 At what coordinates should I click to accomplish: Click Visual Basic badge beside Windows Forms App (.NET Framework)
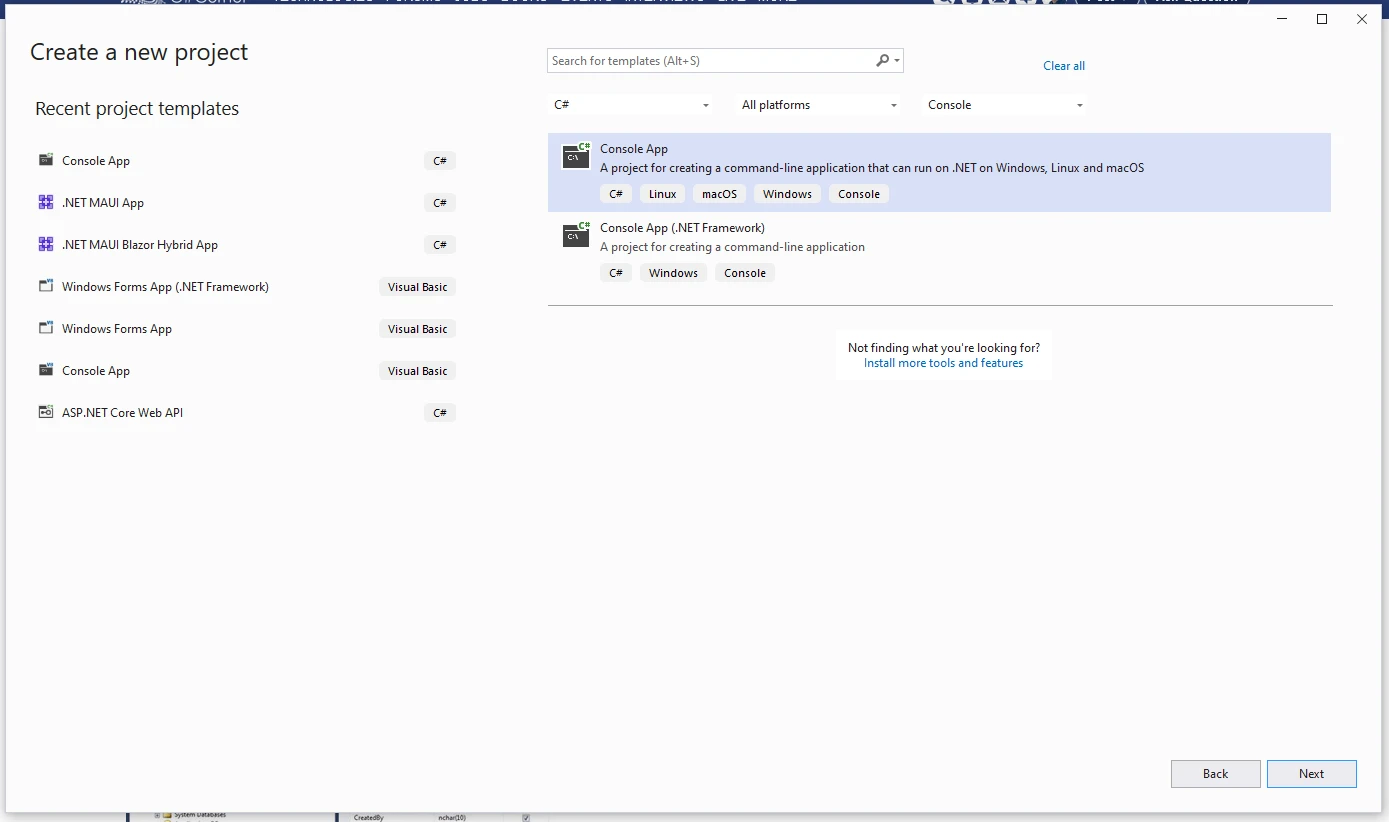pos(418,287)
